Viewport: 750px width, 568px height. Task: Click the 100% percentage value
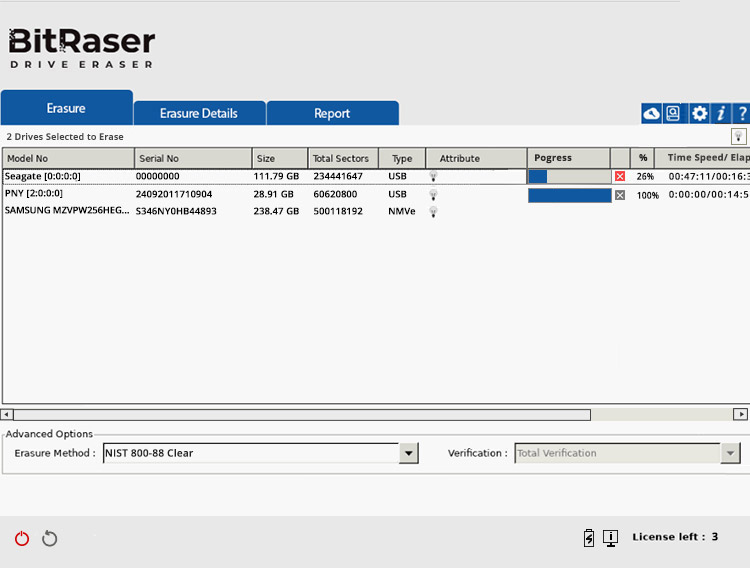pyautogui.click(x=648, y=195)
